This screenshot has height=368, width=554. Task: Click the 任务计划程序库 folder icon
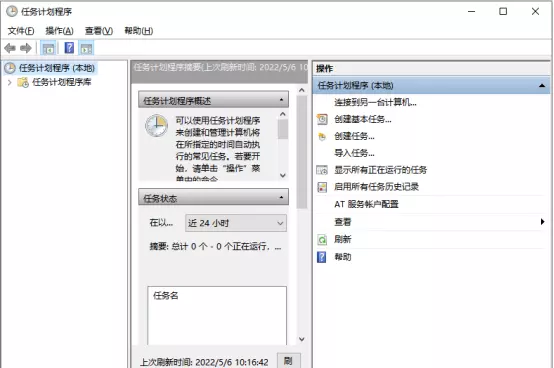point(23,83)
